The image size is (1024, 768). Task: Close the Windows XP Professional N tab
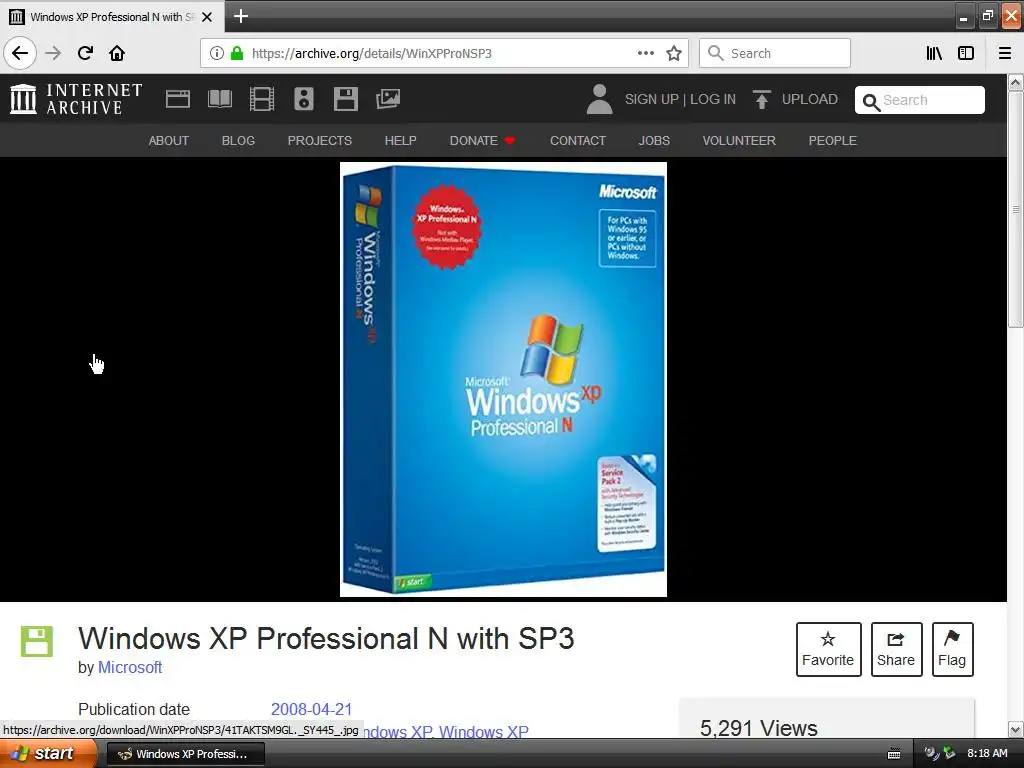(x=207, y=17)
